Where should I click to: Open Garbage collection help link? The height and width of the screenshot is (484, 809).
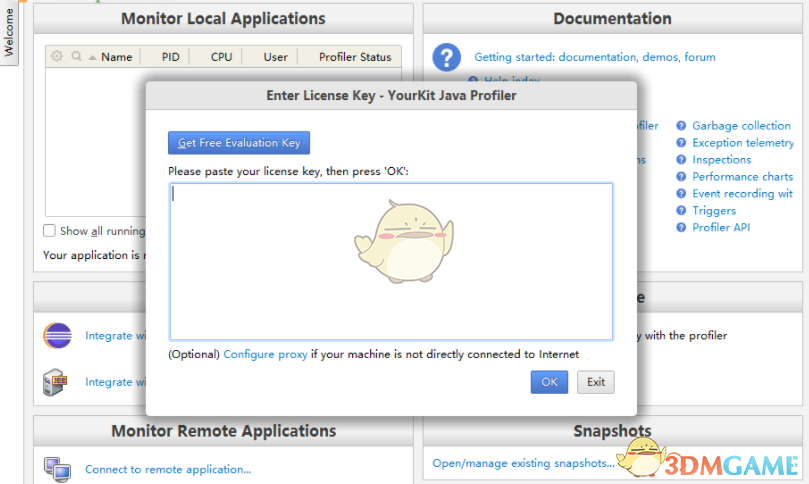(741, 126)
